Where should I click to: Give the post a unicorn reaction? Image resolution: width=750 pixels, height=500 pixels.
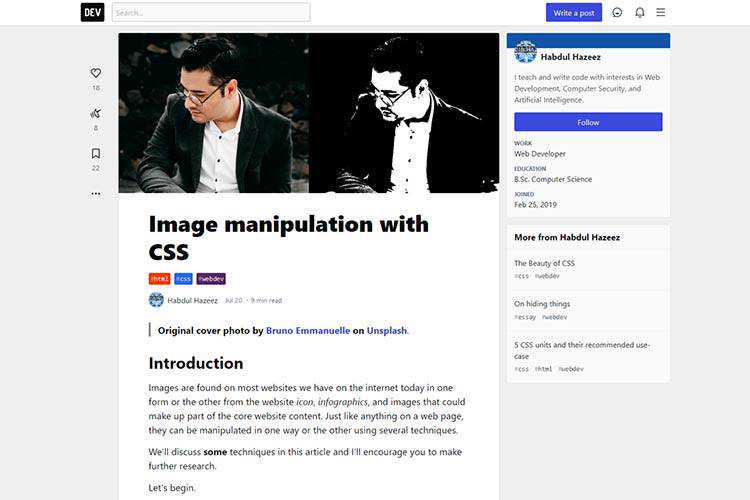[x=96, y=113]
